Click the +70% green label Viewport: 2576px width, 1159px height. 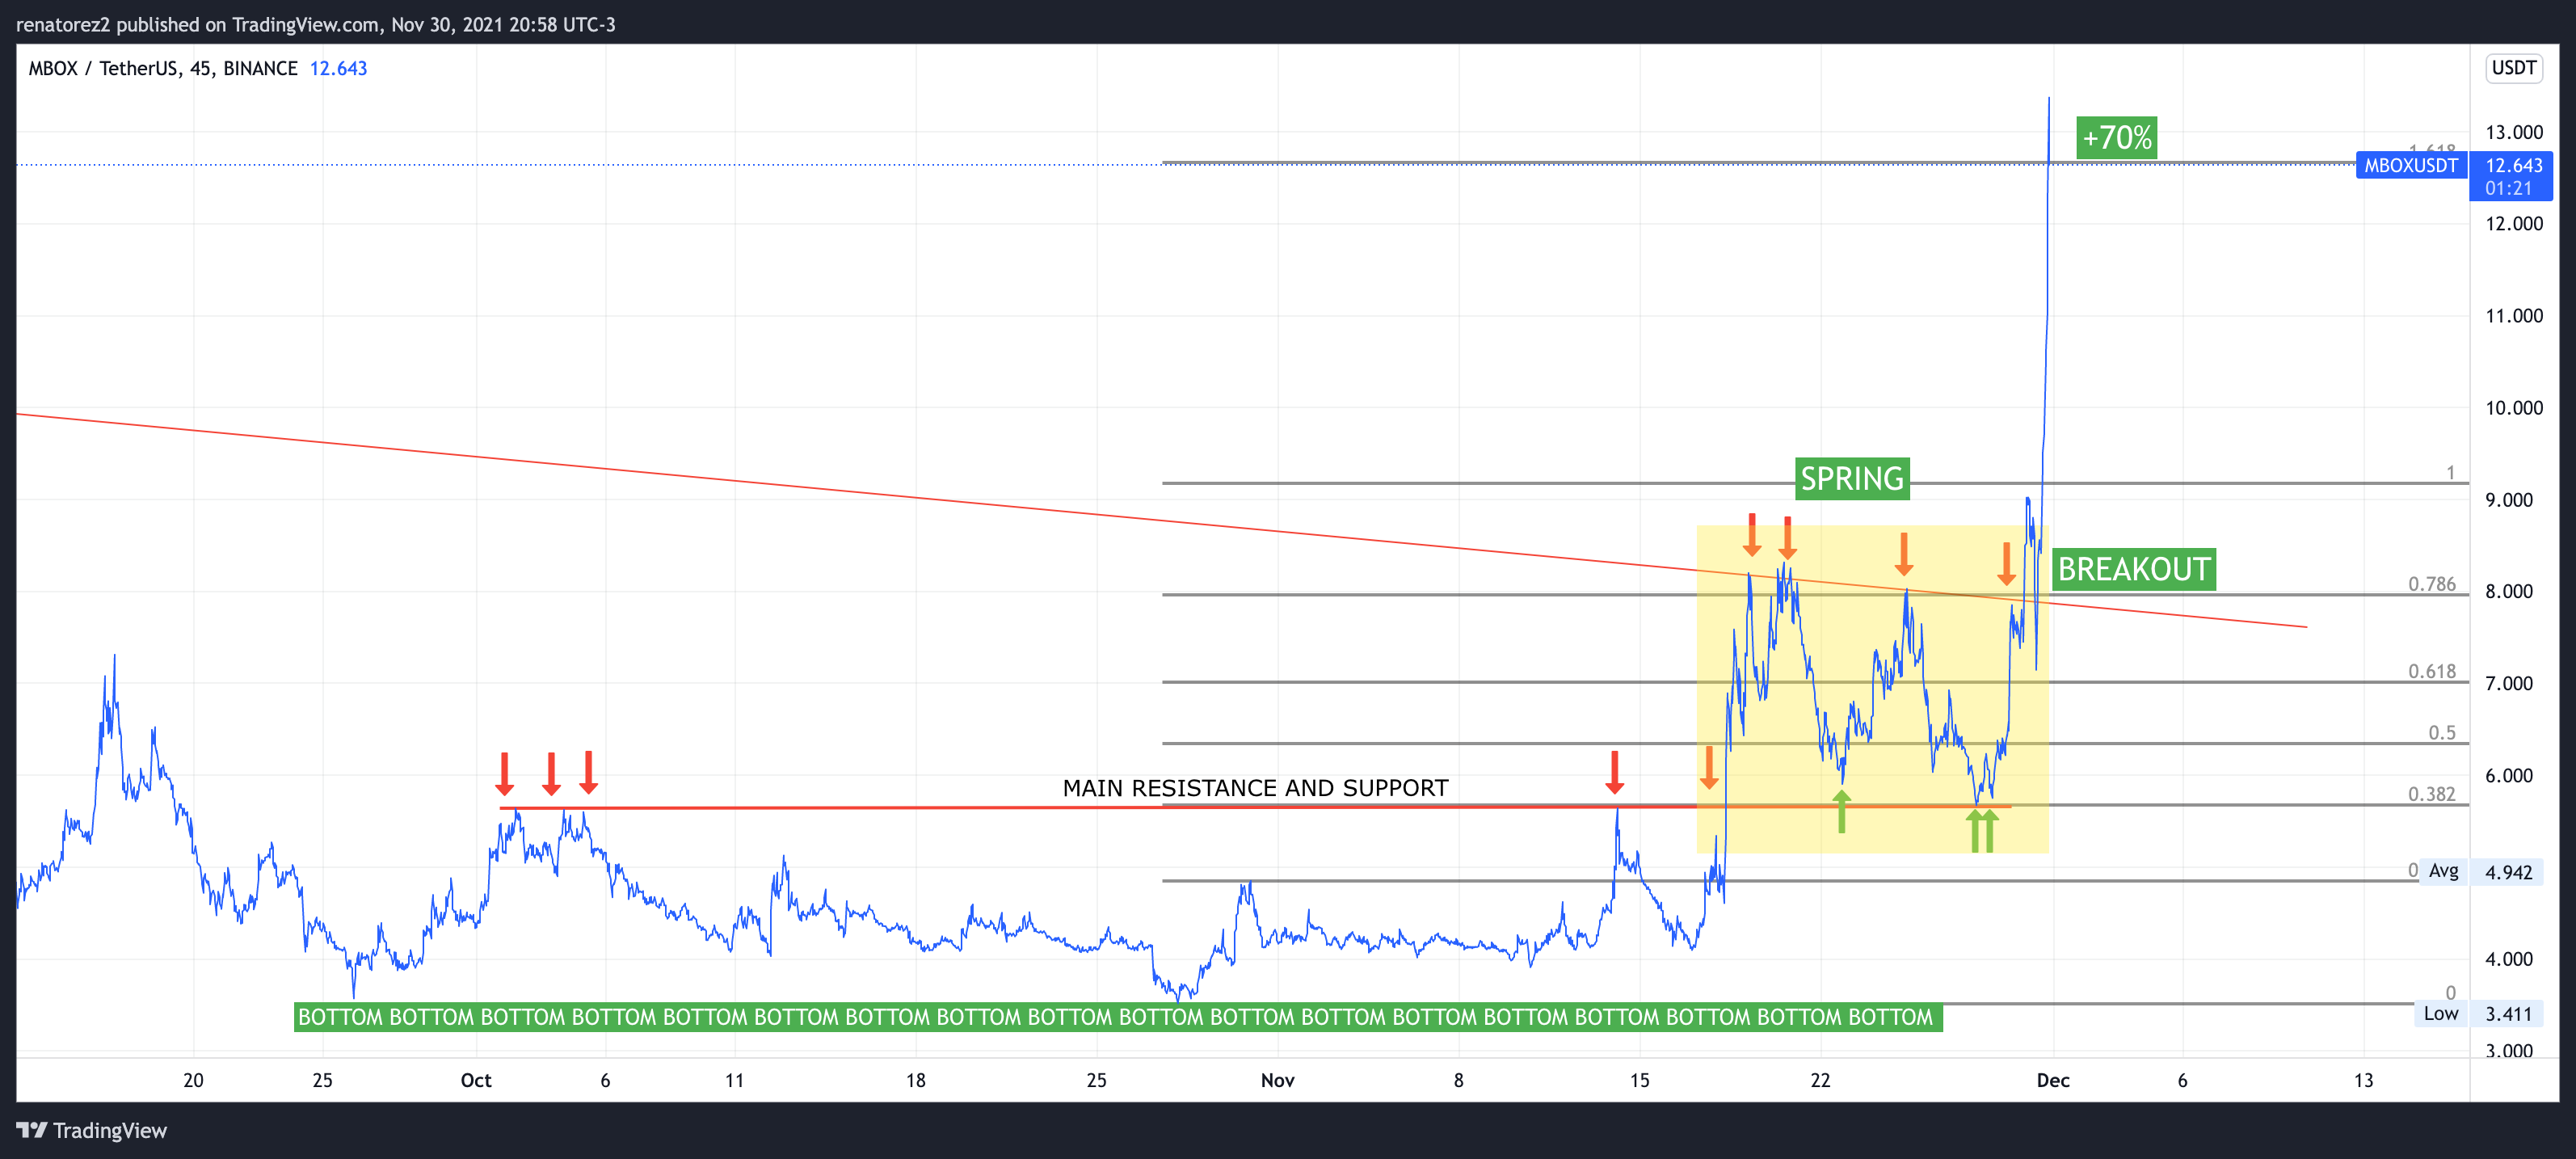tap(2116, 137)
